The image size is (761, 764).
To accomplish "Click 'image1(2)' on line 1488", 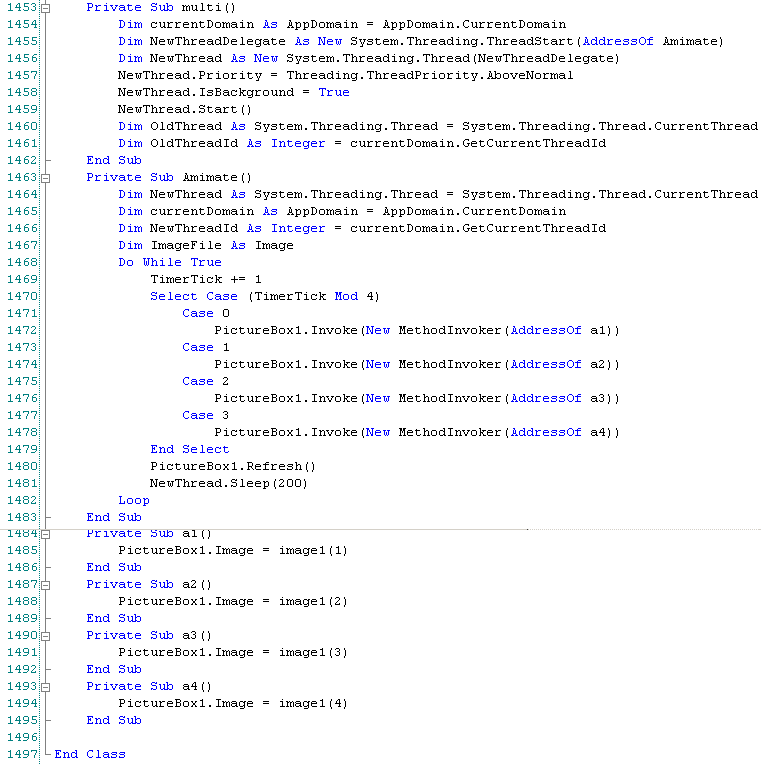I will pos(313,602).
